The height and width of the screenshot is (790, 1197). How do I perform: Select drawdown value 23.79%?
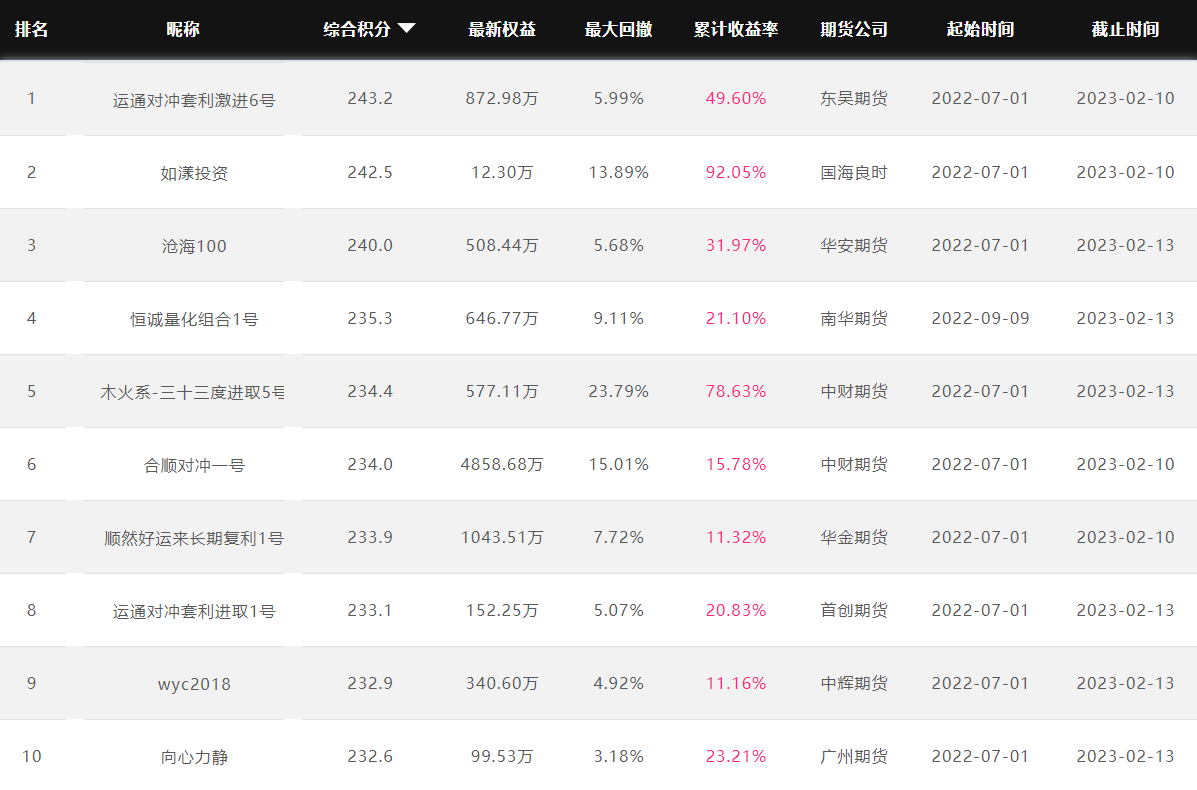618,392
